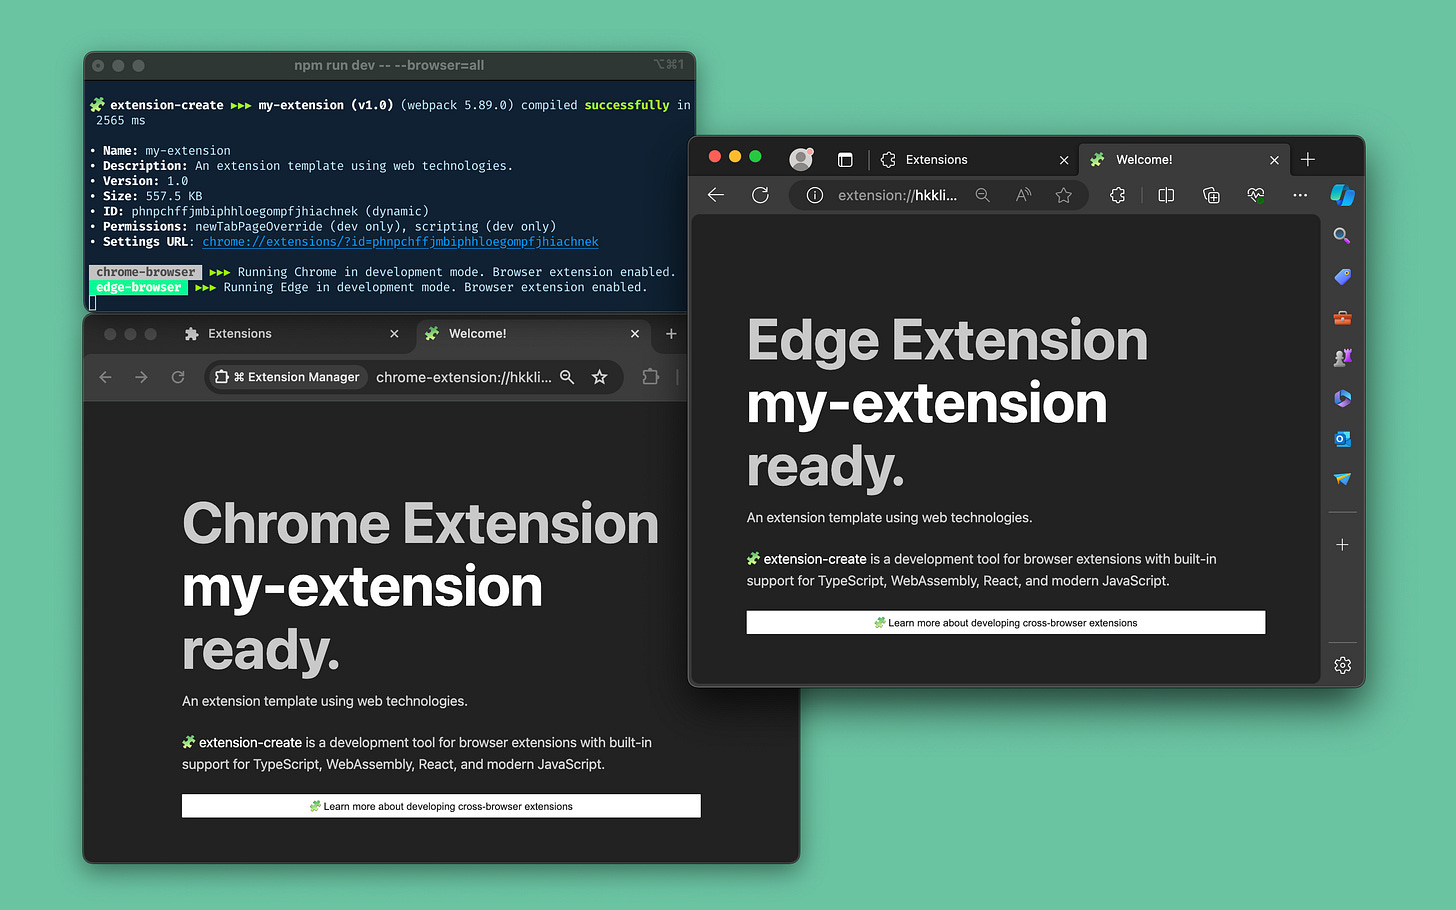The image size is (1456, 910).
Task: Click Learn more about developing cross-browser extensions
Action: click(x=1005, y=622)
